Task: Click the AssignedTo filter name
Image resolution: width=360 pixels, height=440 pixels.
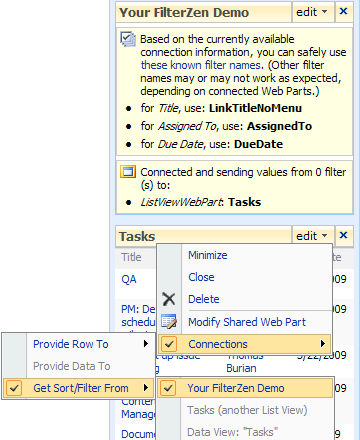Action: click(279, 126)
